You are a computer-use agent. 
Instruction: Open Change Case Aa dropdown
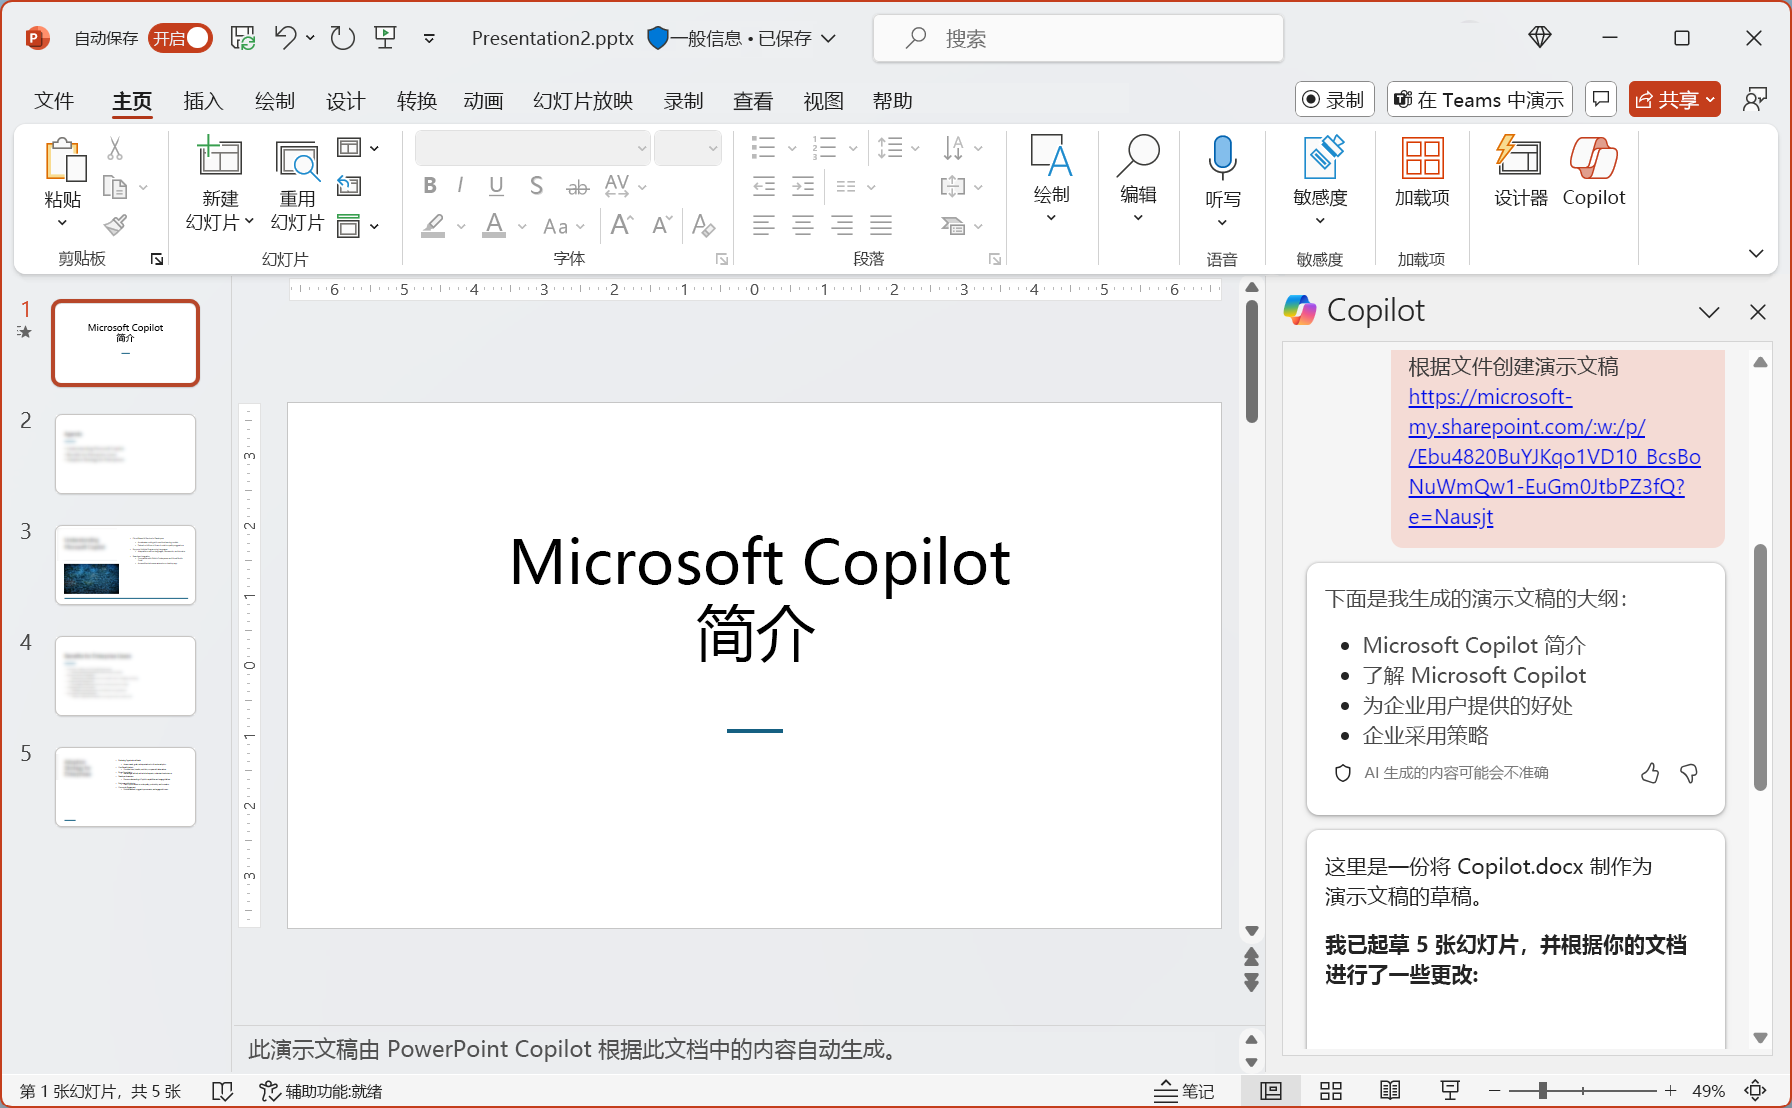click(x=563, y=226)
